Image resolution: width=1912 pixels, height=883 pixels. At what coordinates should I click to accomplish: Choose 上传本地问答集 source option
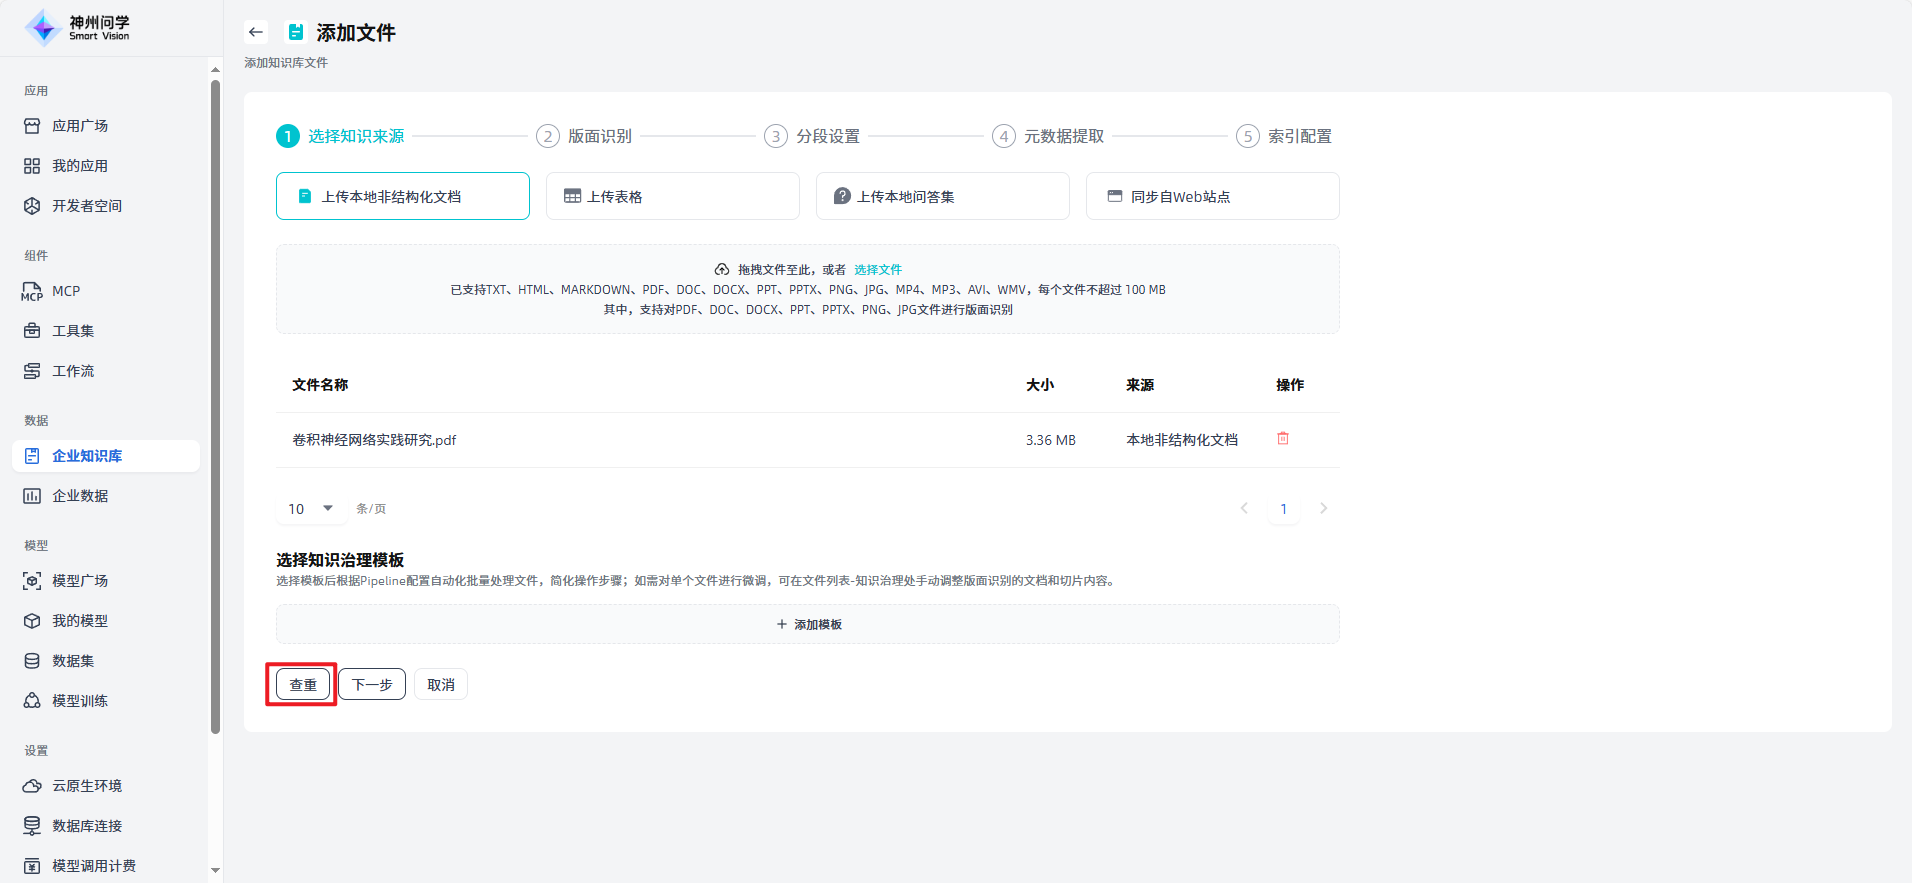[942, 196]
